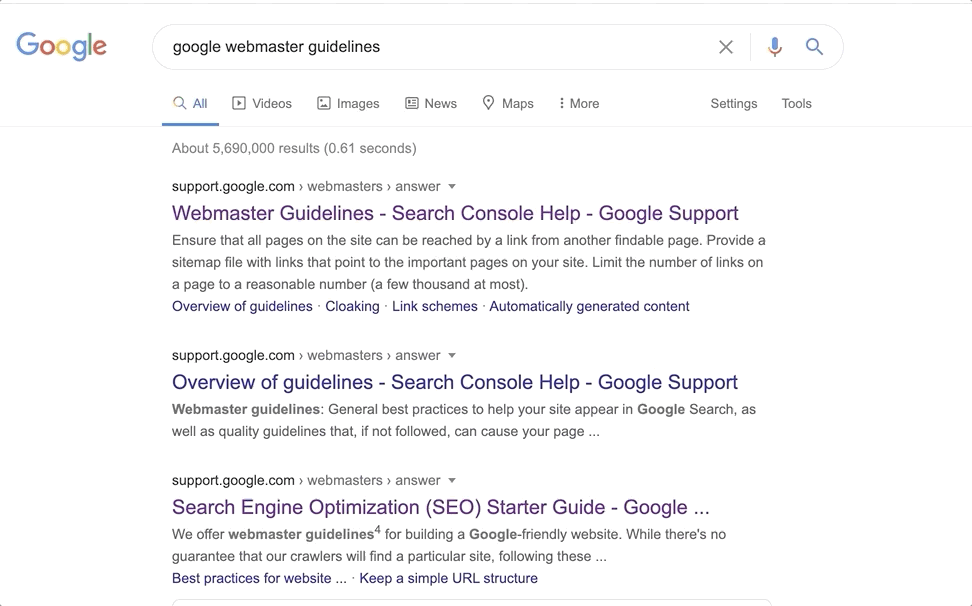Click the Google logo
This screenshot has height=606, width=972.
(x=61, y=46)
